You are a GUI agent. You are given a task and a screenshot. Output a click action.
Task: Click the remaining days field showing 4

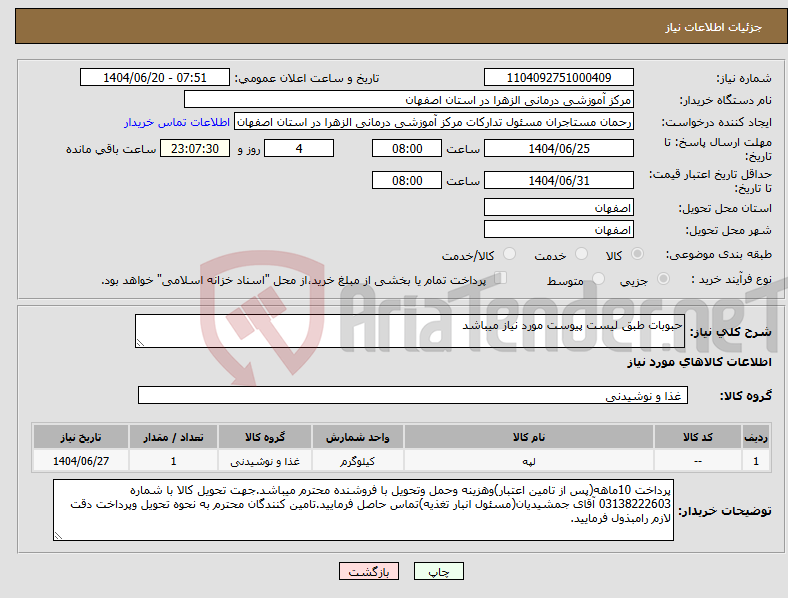pos(299,148)
